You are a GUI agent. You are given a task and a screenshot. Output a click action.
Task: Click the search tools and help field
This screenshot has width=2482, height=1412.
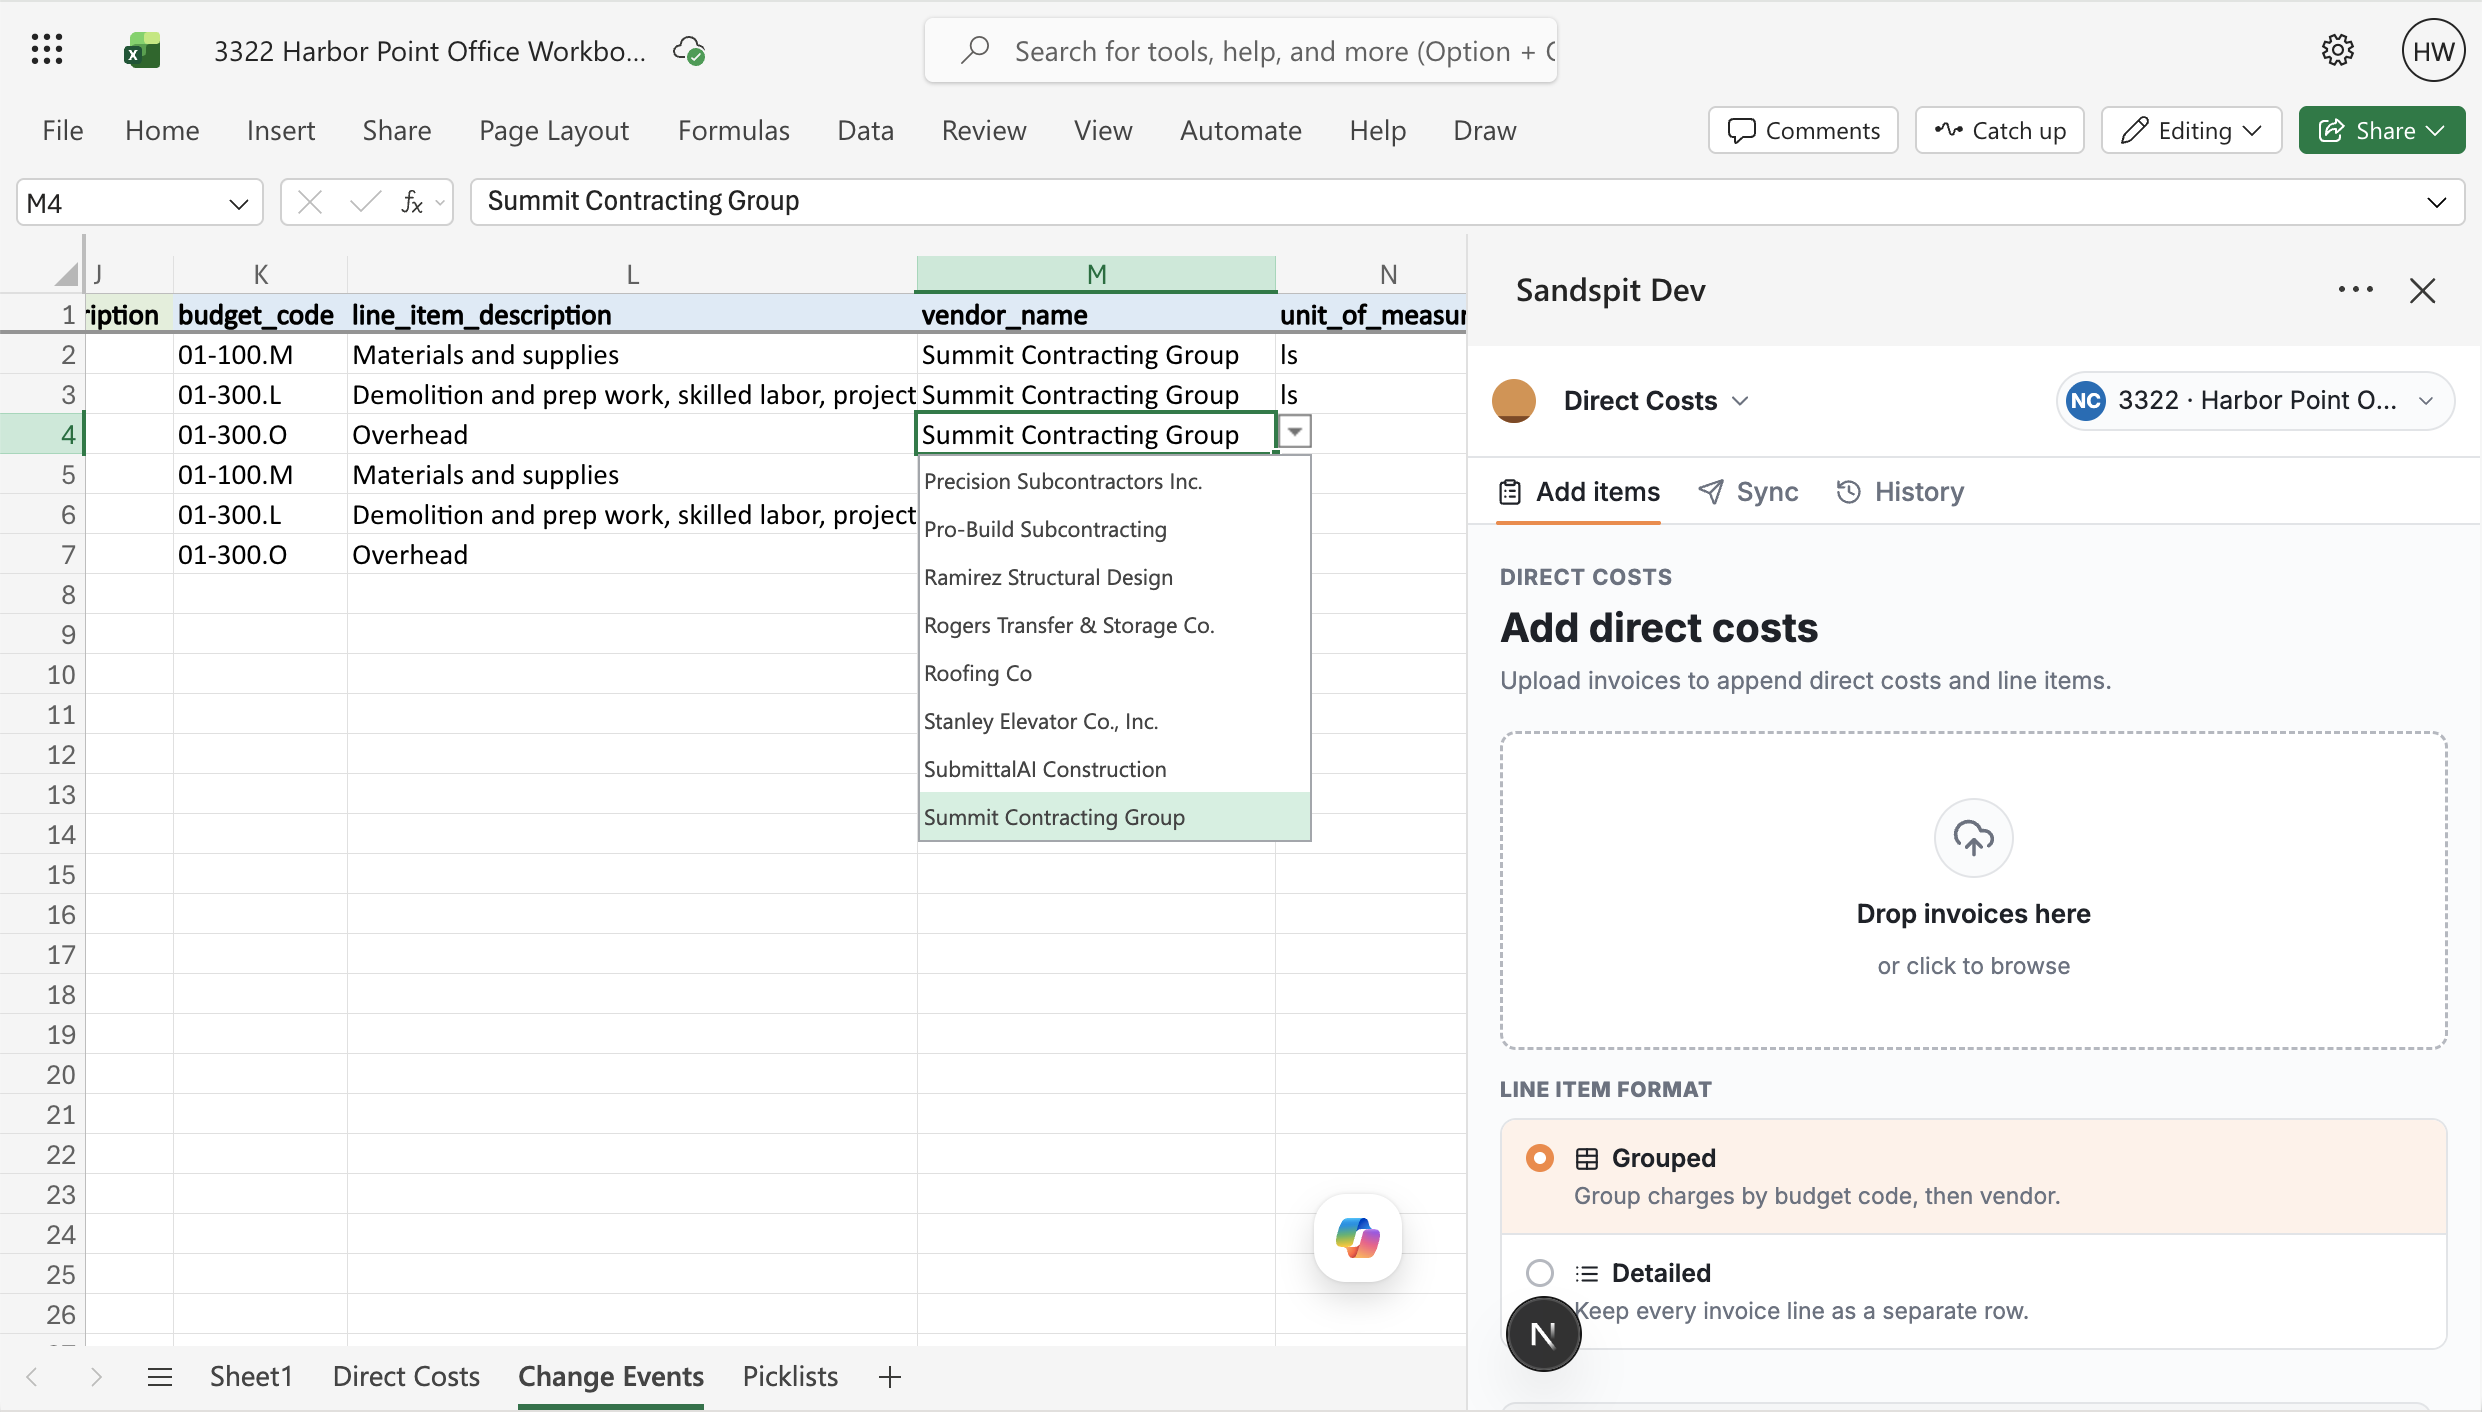coord(1240,50)
